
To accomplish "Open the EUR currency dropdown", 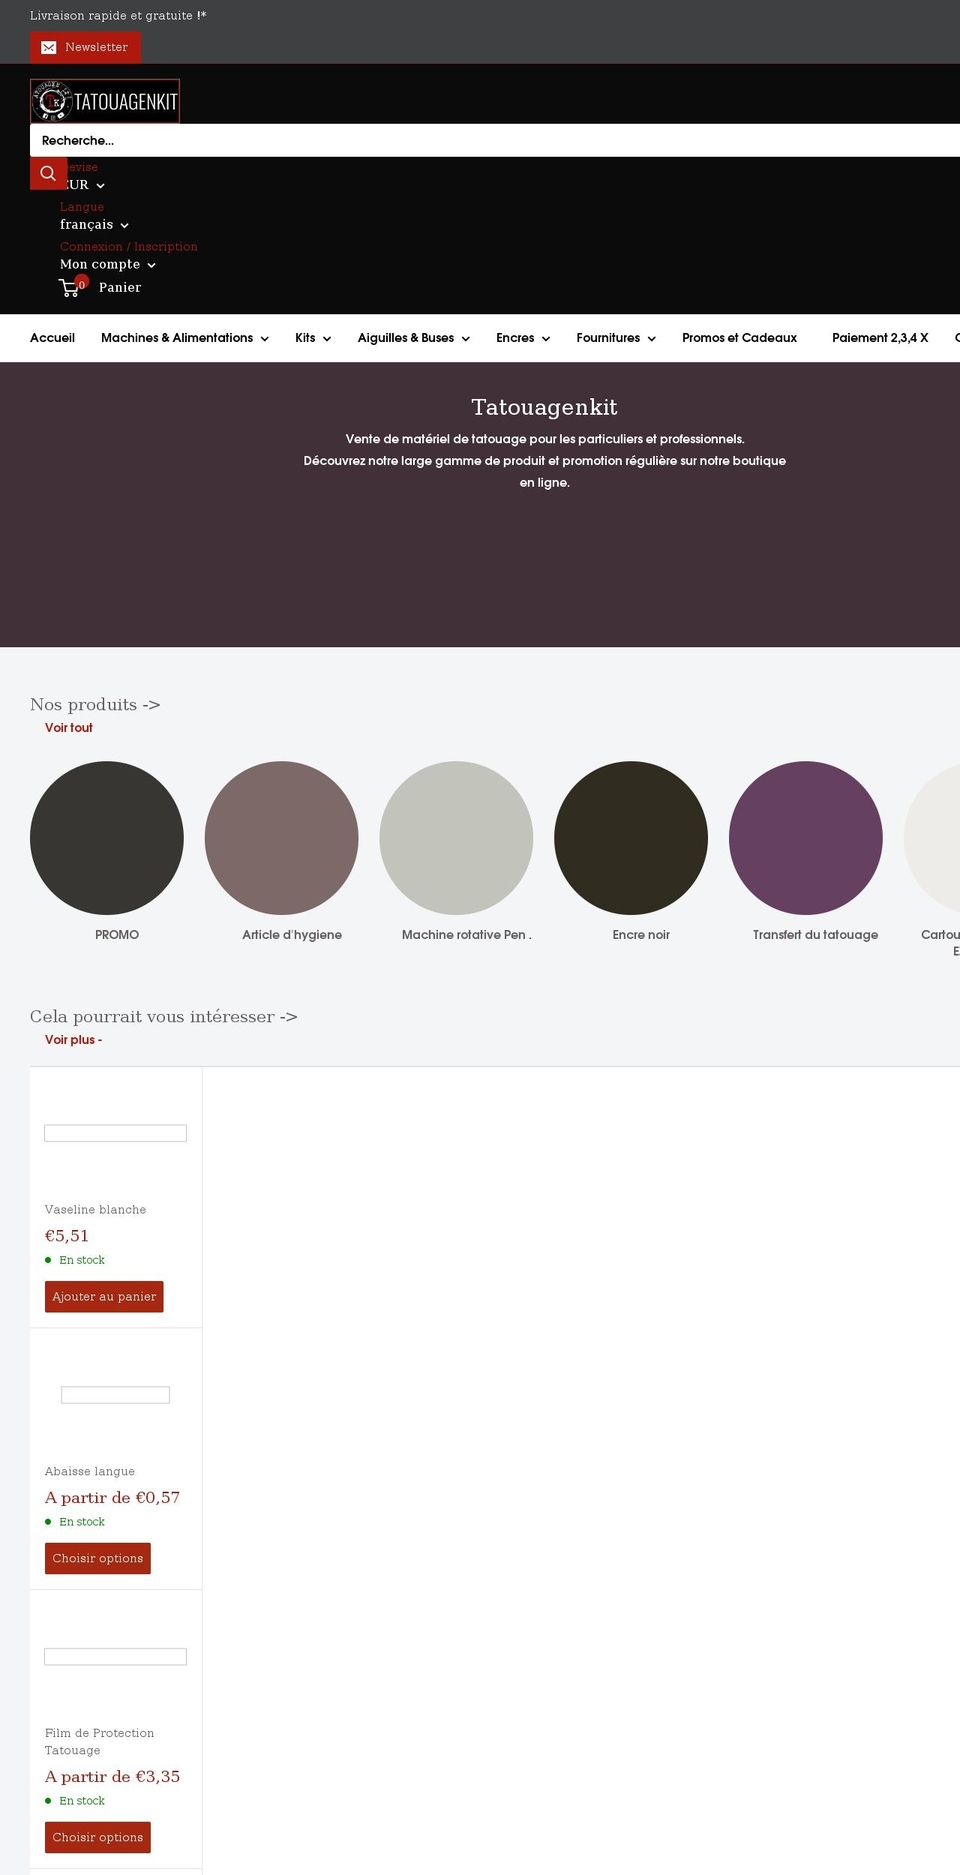I will (x=83, y=185).
